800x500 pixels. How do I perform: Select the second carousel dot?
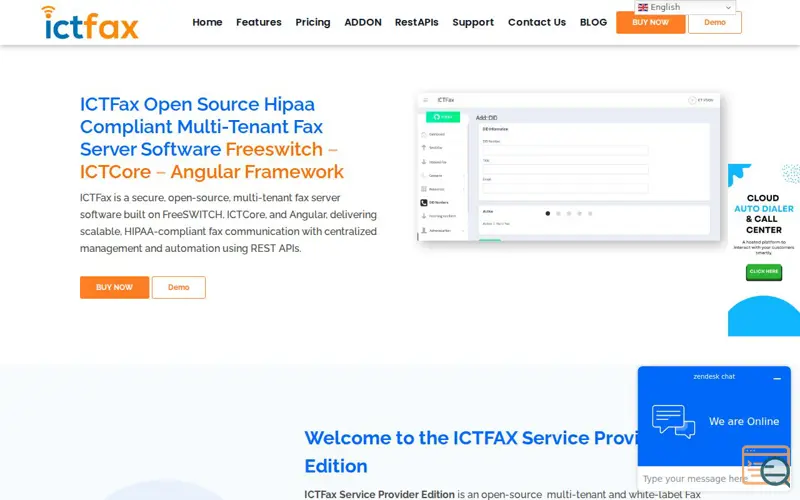coord(558,214)
